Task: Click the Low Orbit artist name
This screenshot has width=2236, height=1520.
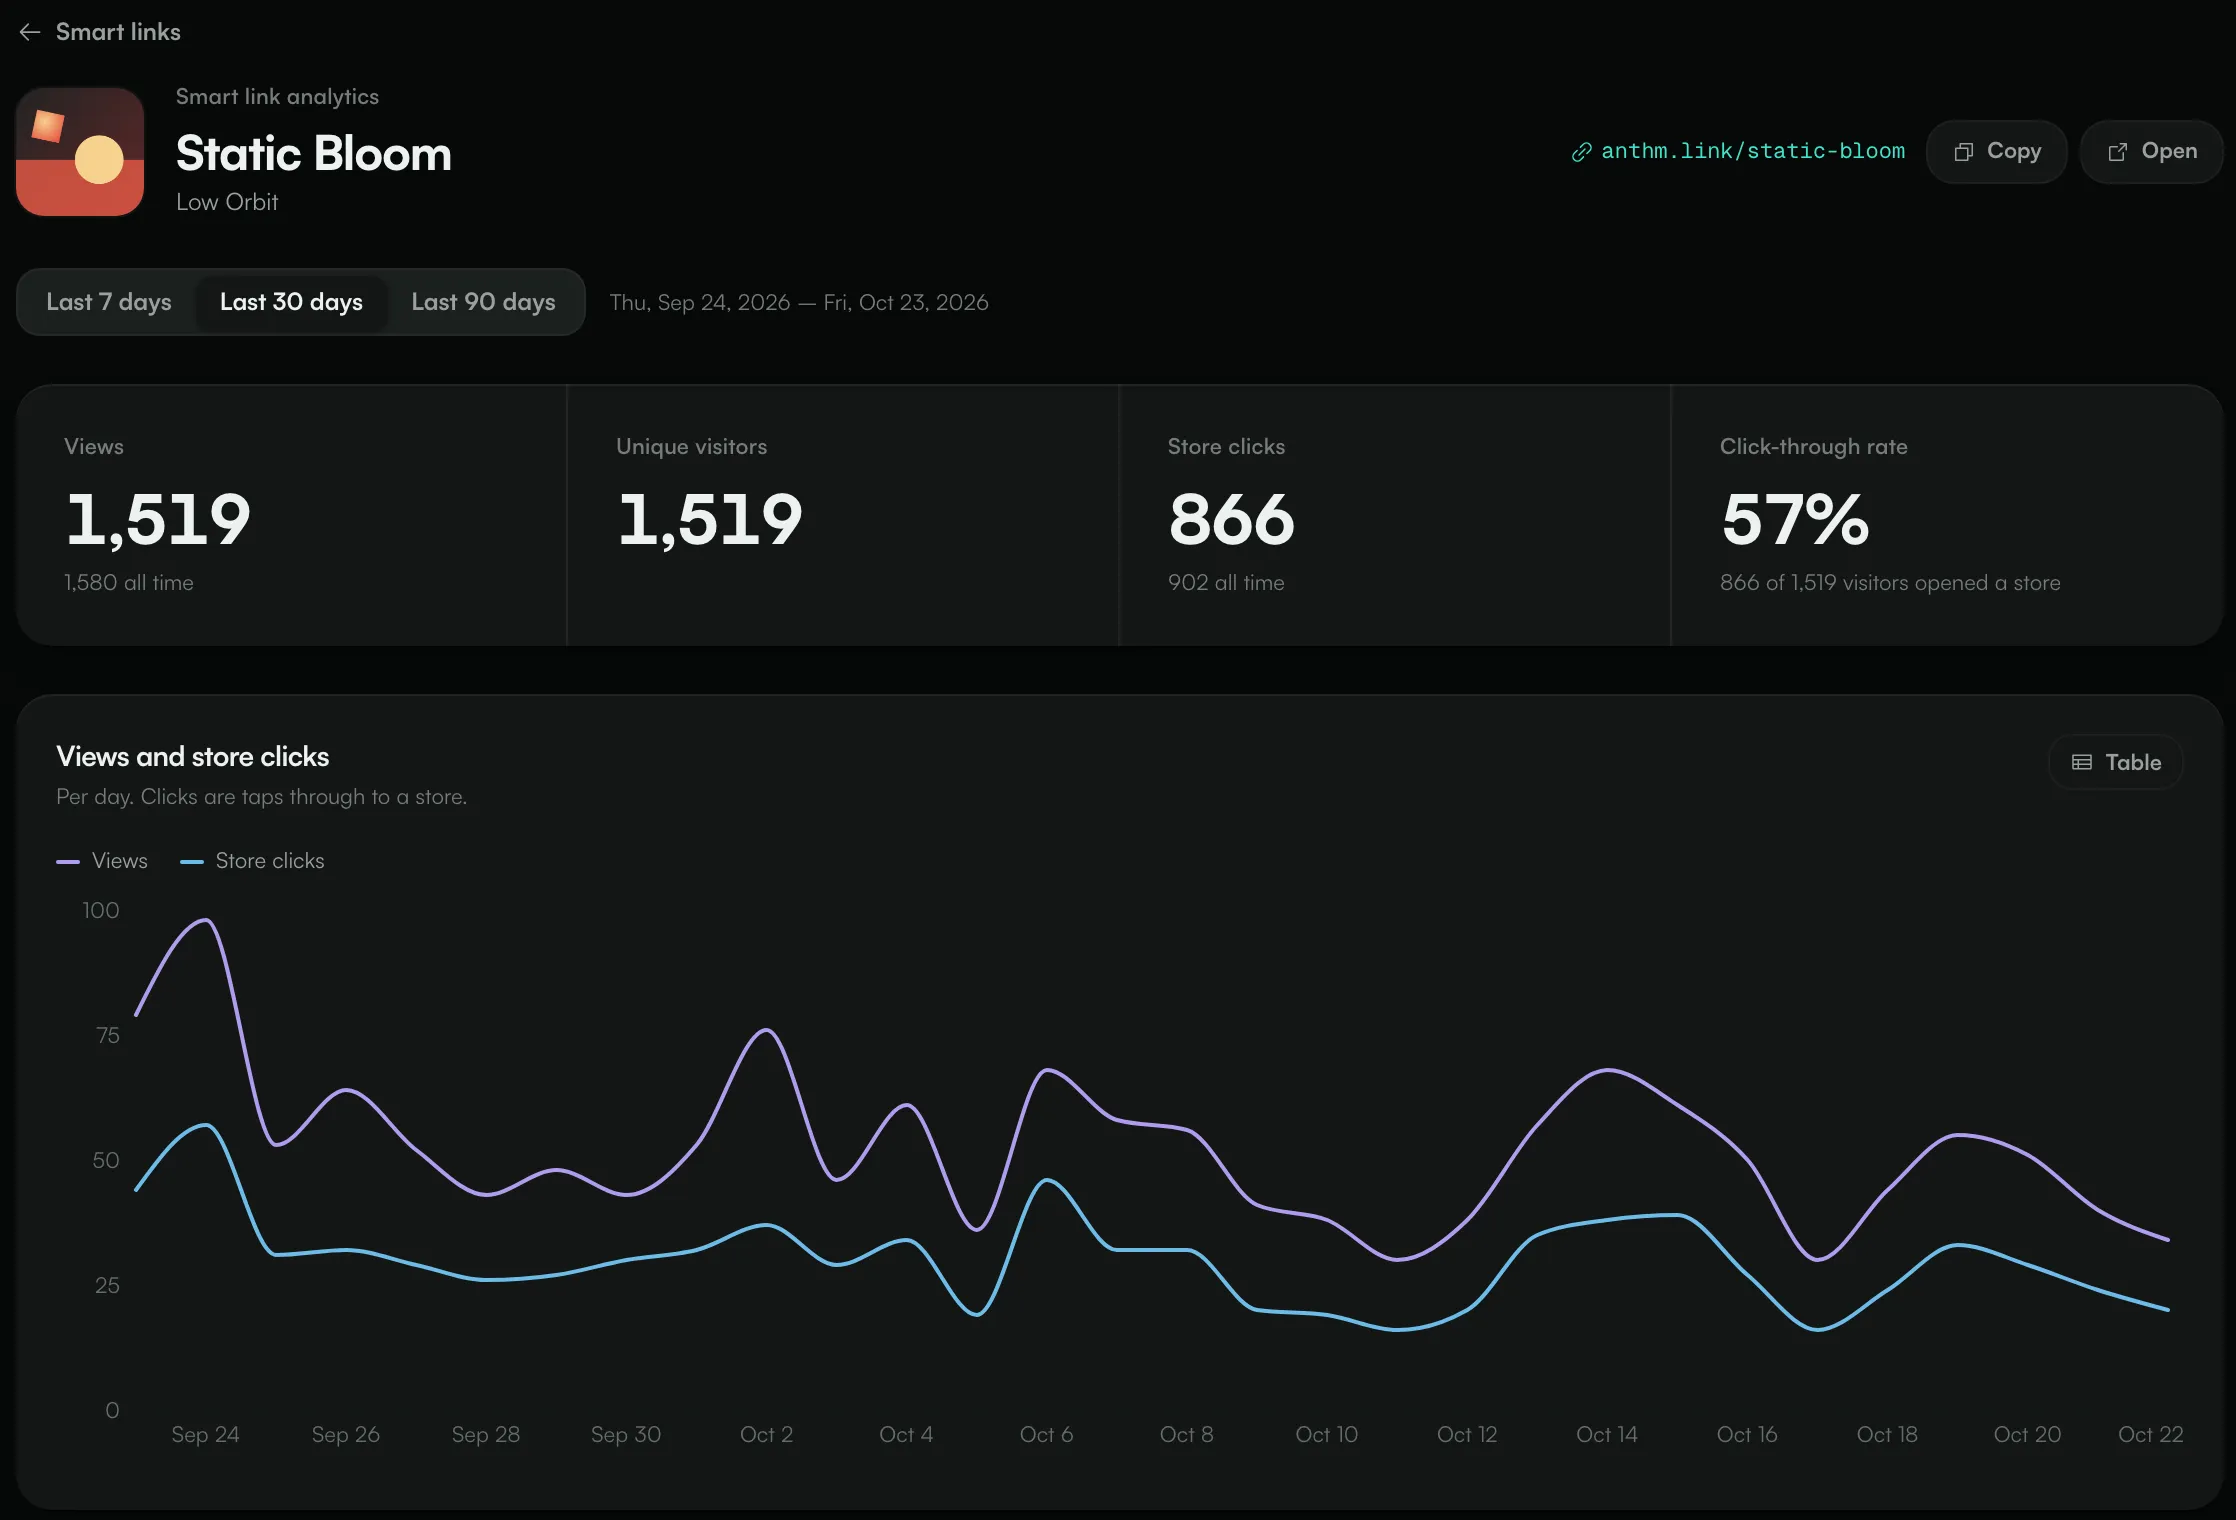Action: point(227,202)
